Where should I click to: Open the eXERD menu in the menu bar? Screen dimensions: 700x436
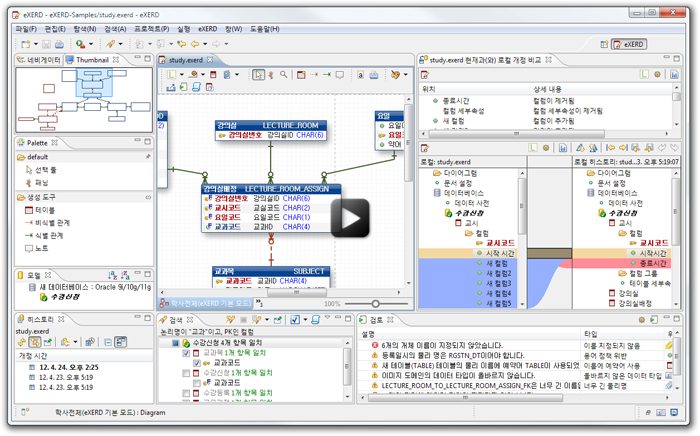point(208,29)
